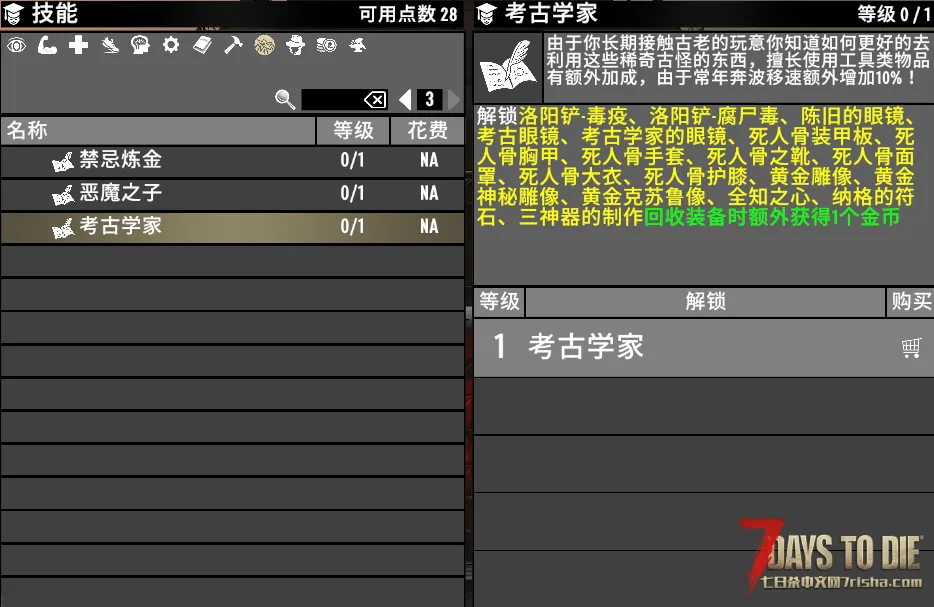Screen dimensions: 934x607
Task: Select 恶魔之子 skill row
Action: 232,194
